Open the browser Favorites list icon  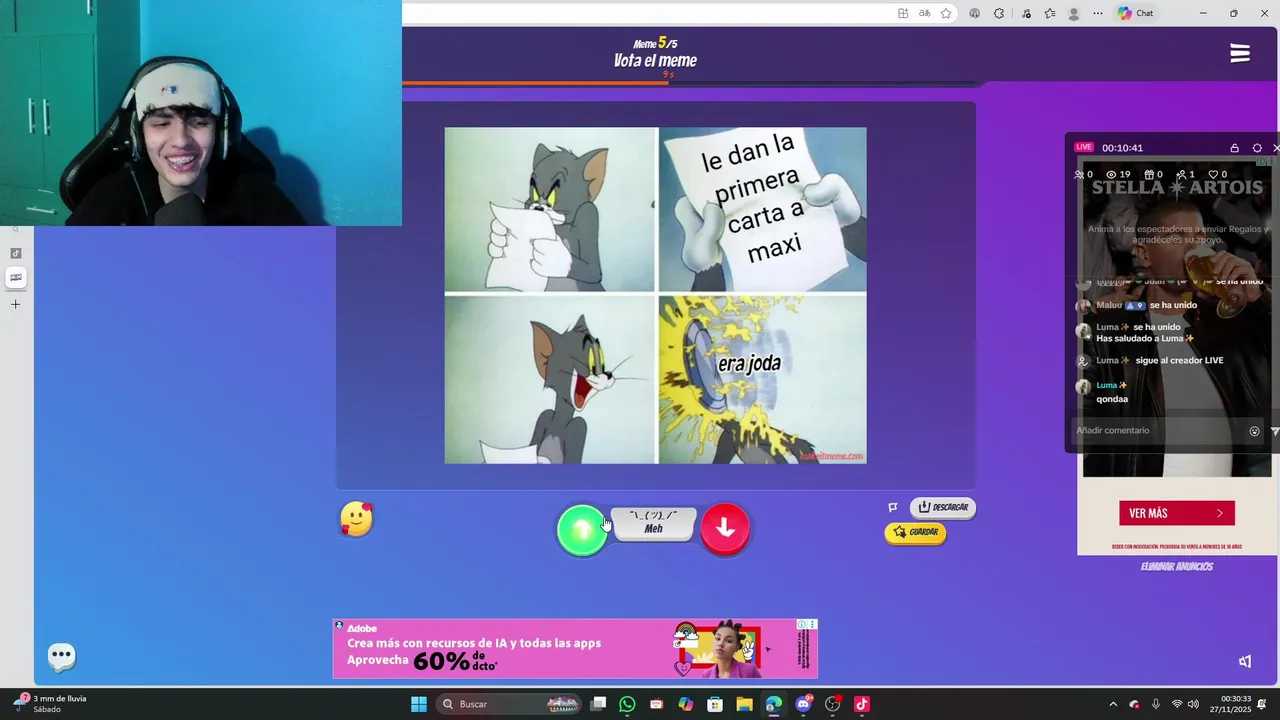1049,13
